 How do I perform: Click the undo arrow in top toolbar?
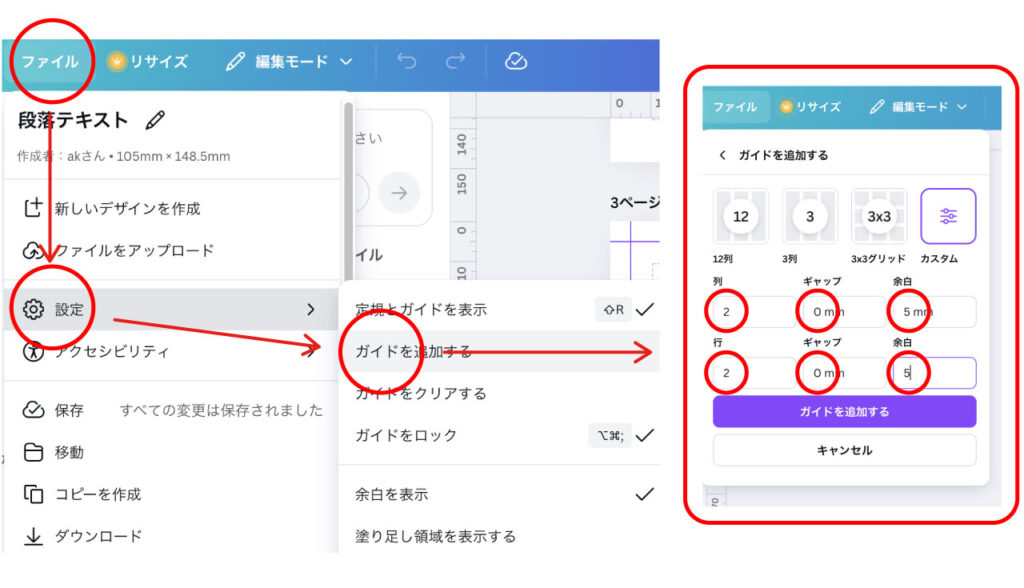click(x=406, y=62)
